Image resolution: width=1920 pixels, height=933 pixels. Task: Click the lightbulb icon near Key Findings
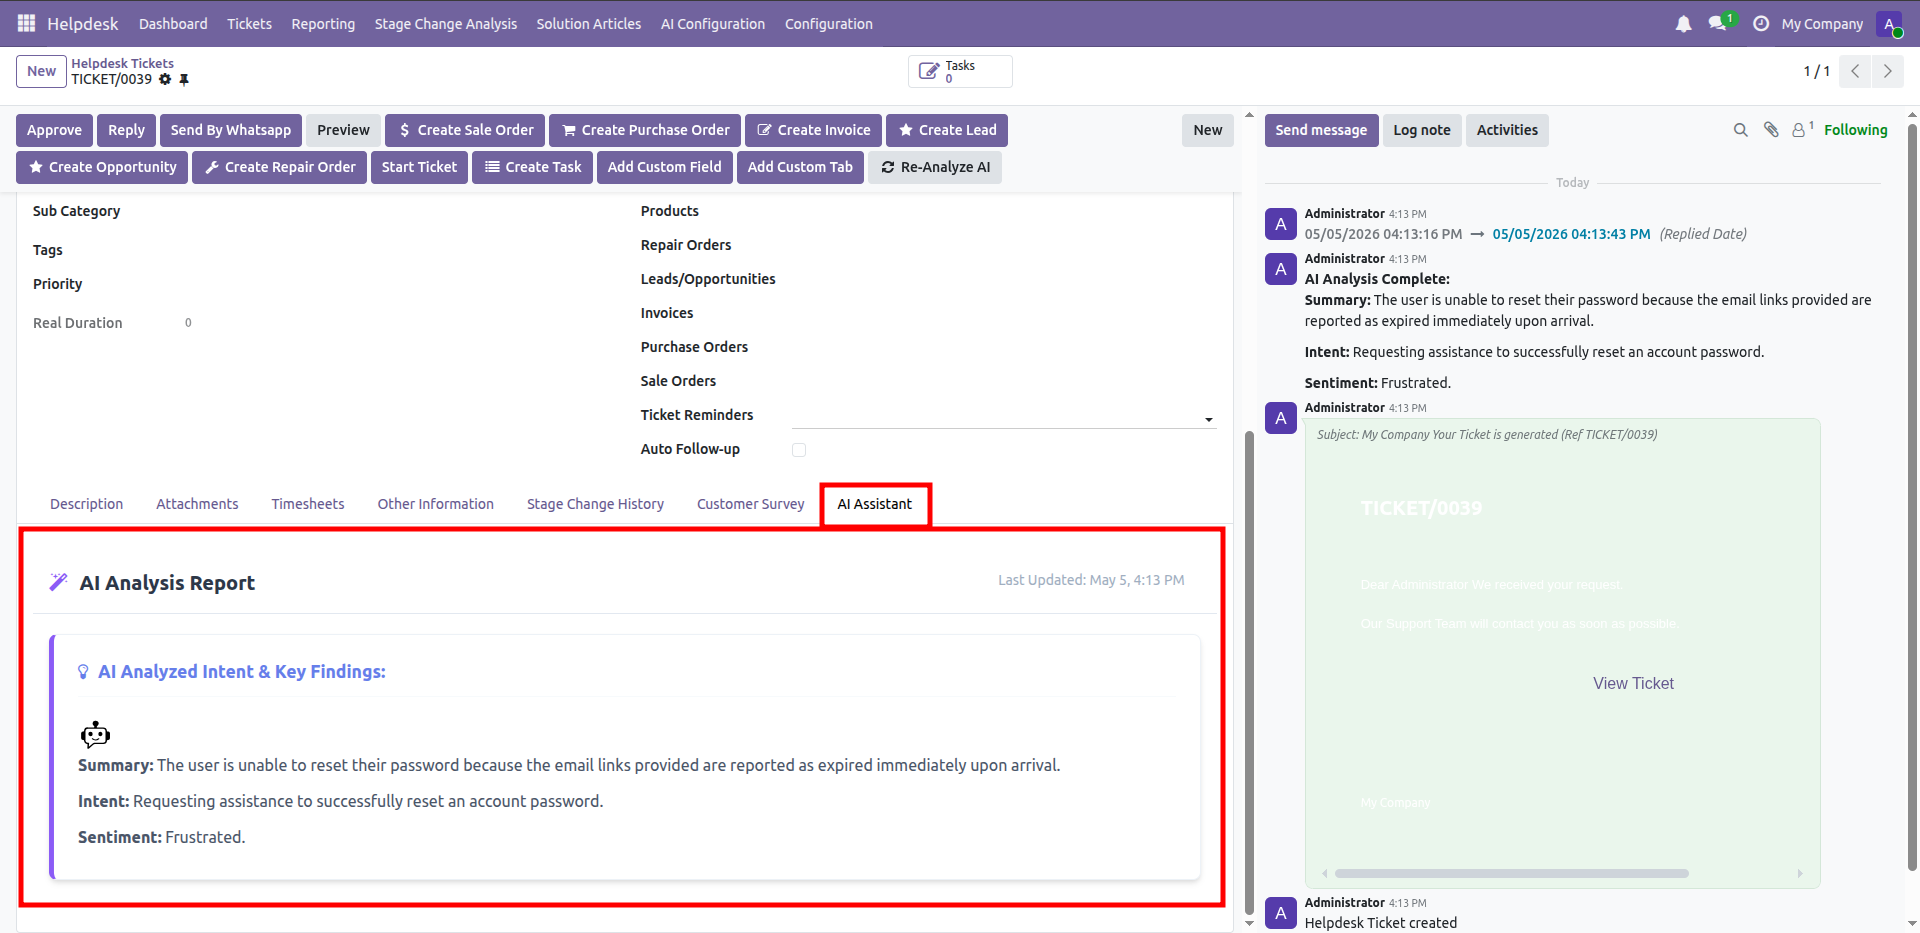click(83, 672)
